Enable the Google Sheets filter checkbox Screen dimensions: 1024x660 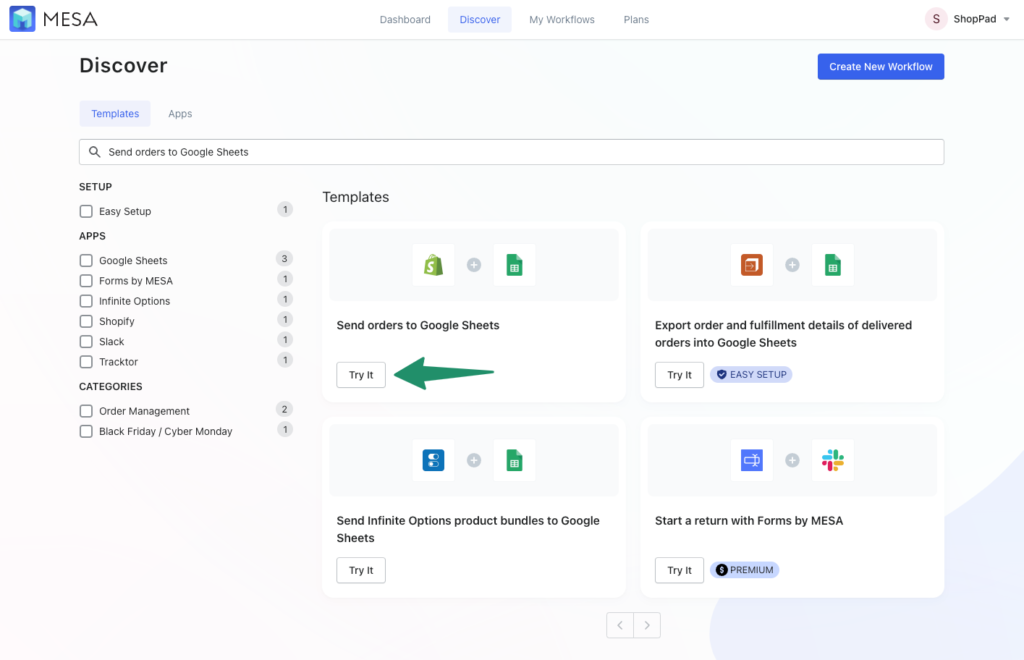point(86,260)
